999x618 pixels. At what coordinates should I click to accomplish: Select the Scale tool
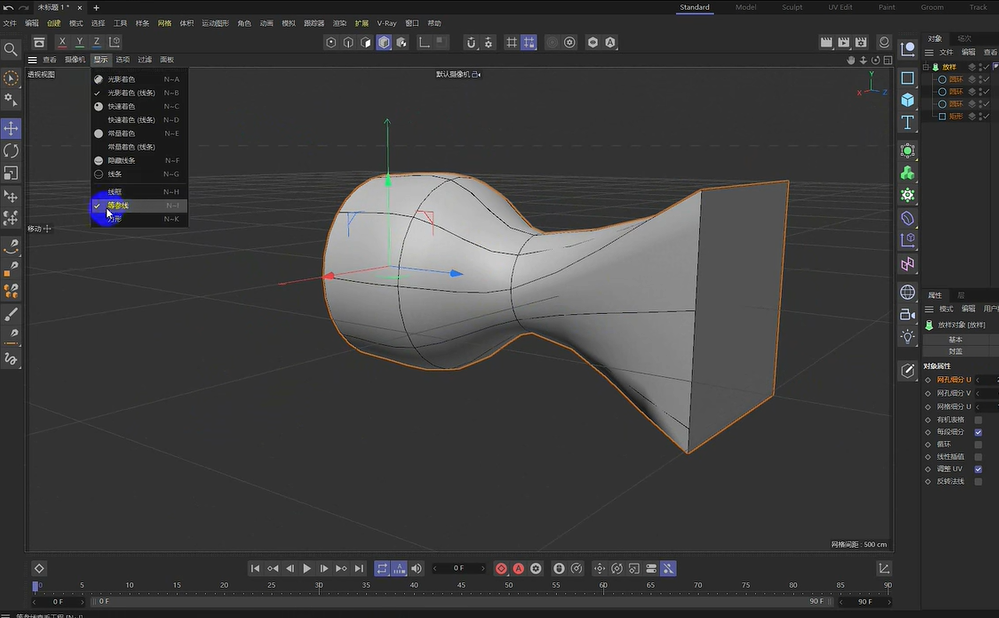[11, 173]
